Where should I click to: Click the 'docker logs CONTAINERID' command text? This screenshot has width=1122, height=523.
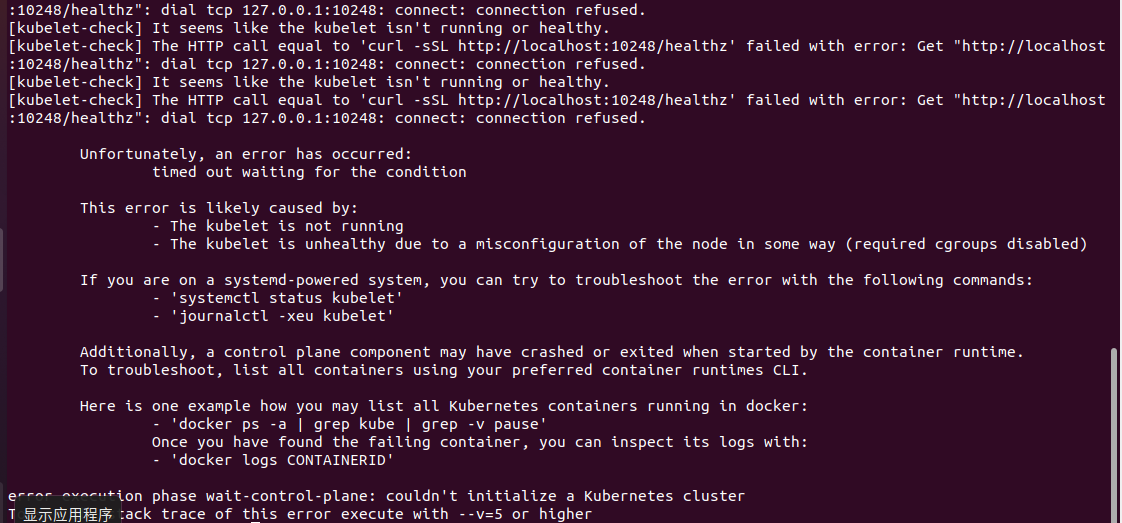[282, 460]
